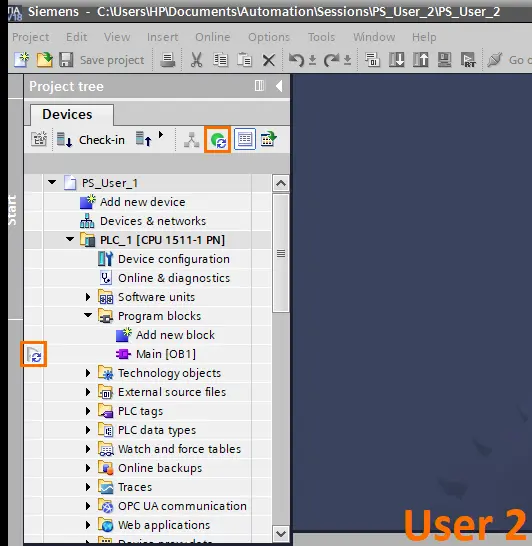Toggle the project tree column layout icon
The height and width of the screenshot is (546, 532).
point(259,86)
